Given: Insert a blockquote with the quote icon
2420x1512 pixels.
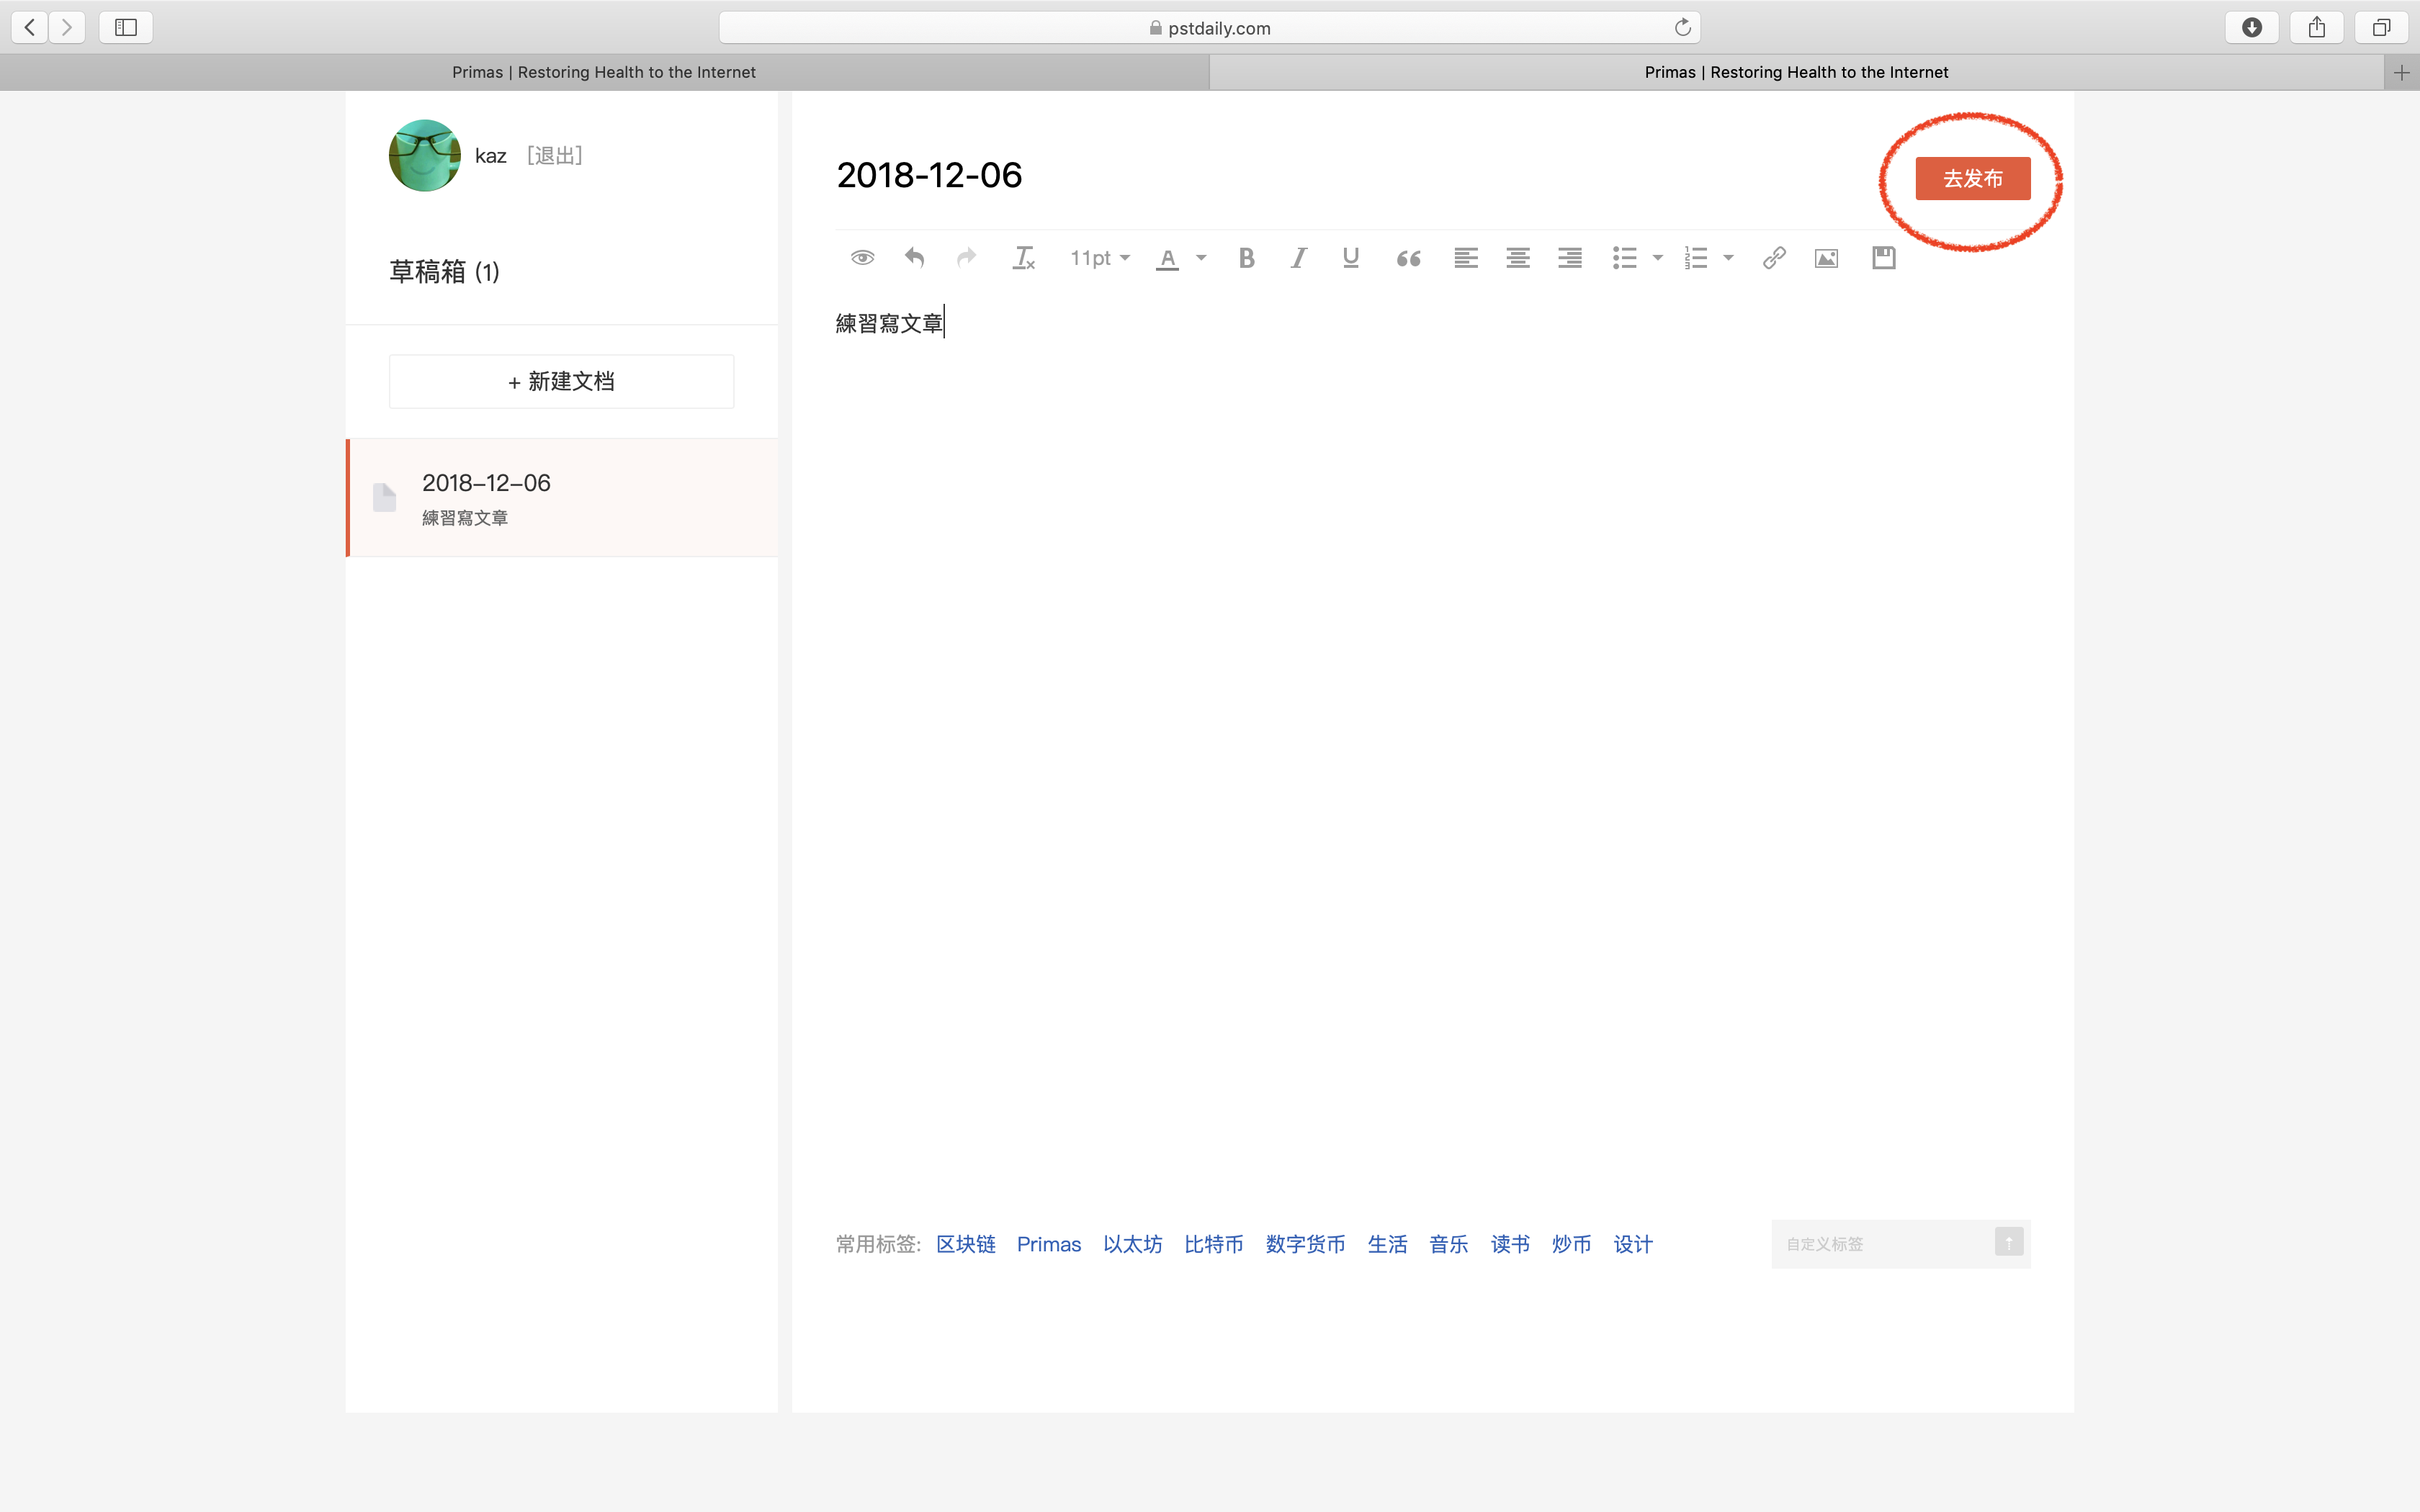Looking at the screenshot, I should pos(1408,258).
